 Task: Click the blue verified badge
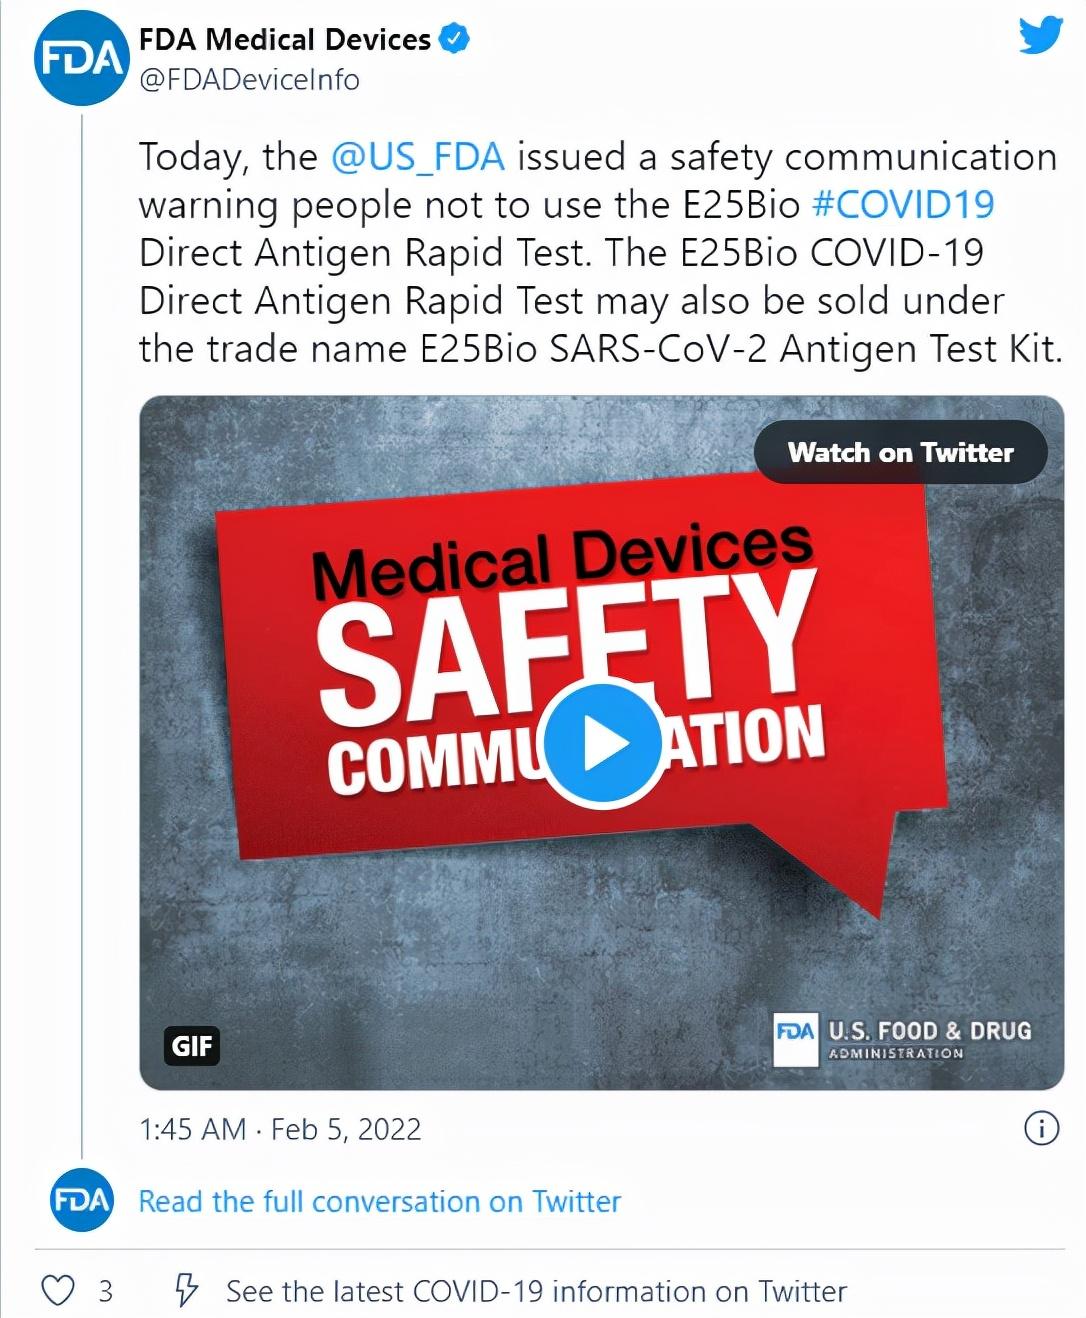tap(455, 39)
